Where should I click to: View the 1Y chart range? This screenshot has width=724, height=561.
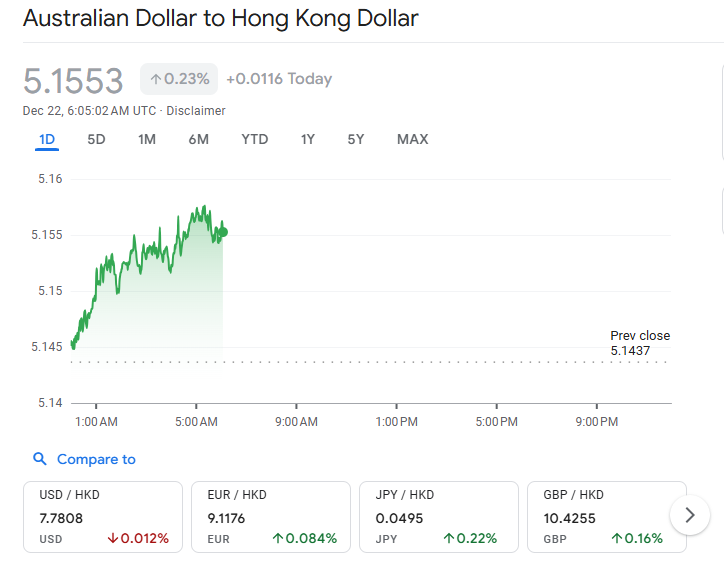tap(308, 139)
